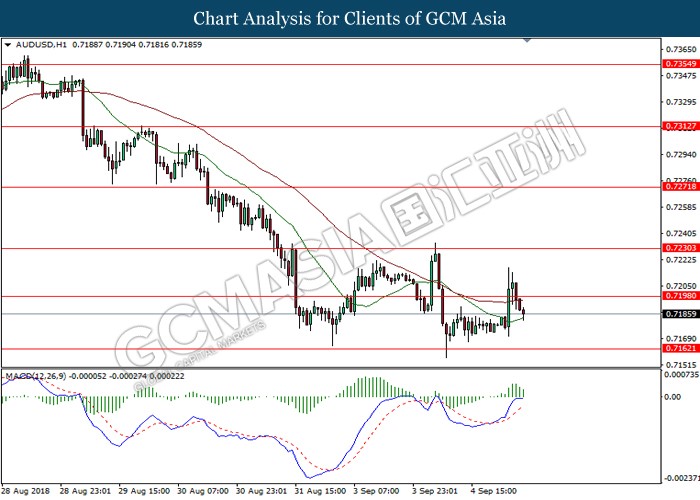
Task: Select the 0.71621 red price label
Action: 680,348
